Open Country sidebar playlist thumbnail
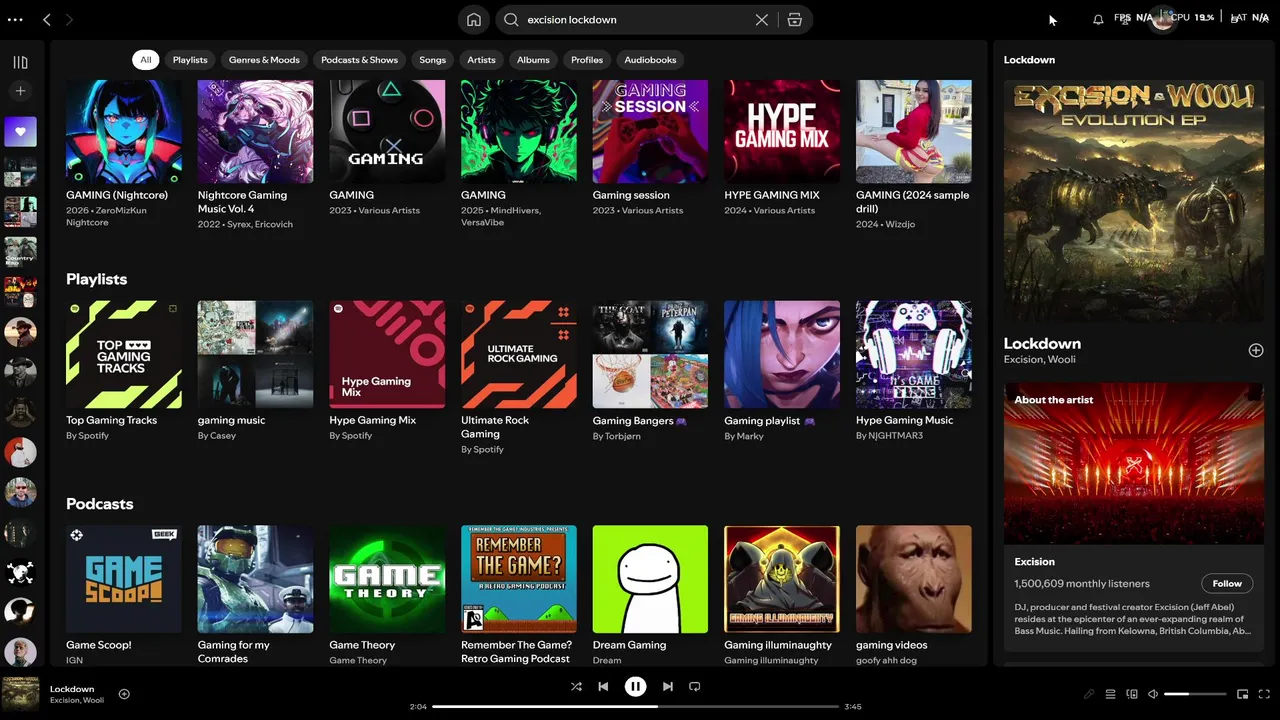Screen dimensions: 1280x720 [x=20, y=251]
